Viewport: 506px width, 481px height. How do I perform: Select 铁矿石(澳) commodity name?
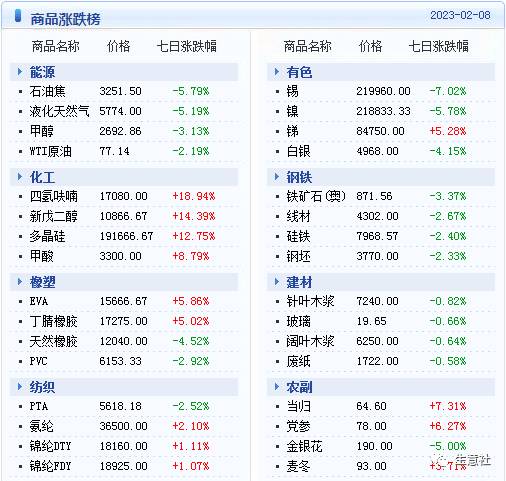coord(316,196)
